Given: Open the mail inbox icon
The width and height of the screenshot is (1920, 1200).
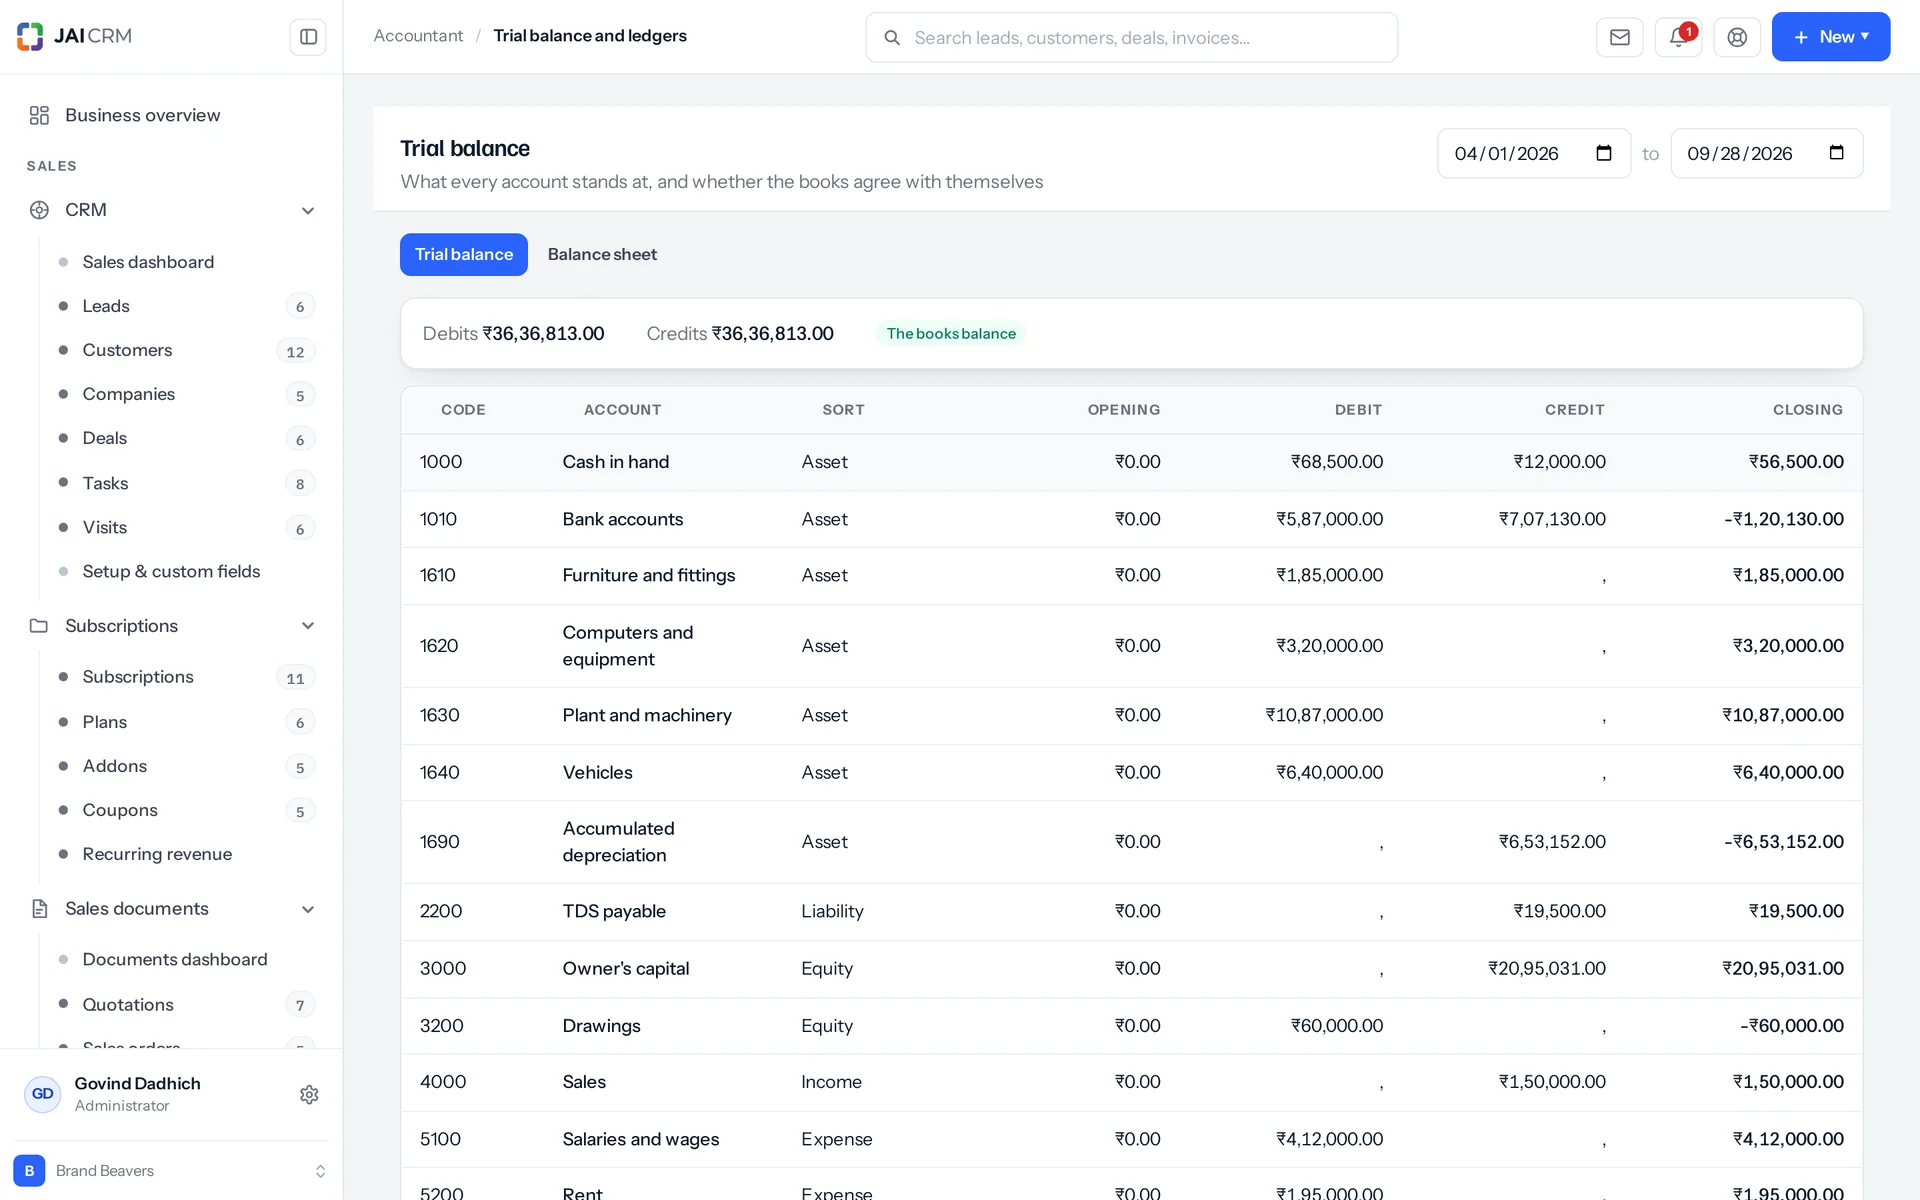Looking at the screenshot, I should 1619,37.
